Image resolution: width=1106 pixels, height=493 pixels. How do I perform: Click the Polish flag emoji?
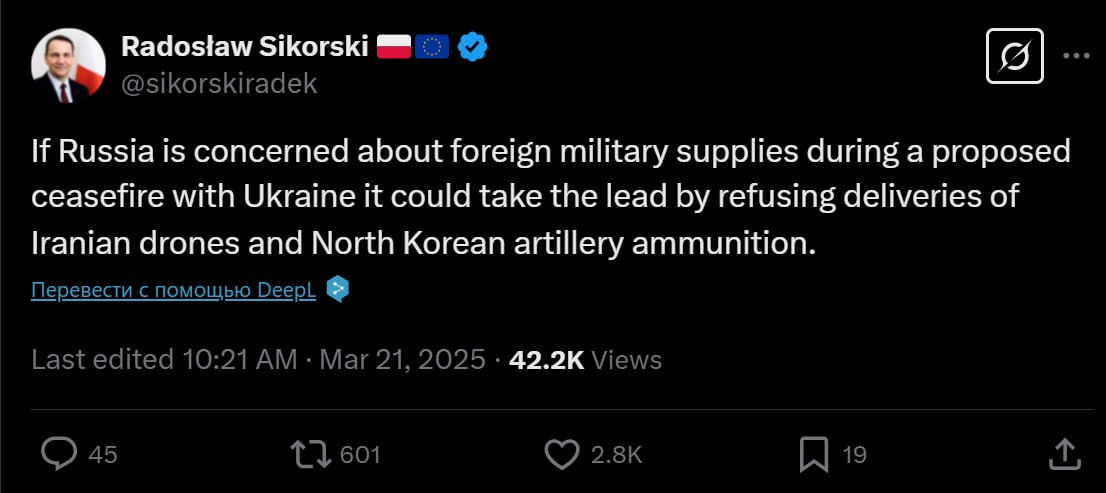[394, 46]
